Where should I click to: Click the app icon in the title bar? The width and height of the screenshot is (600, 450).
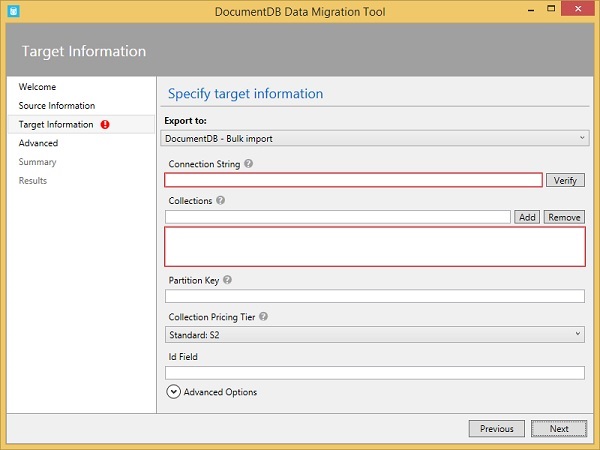point(13,12)
